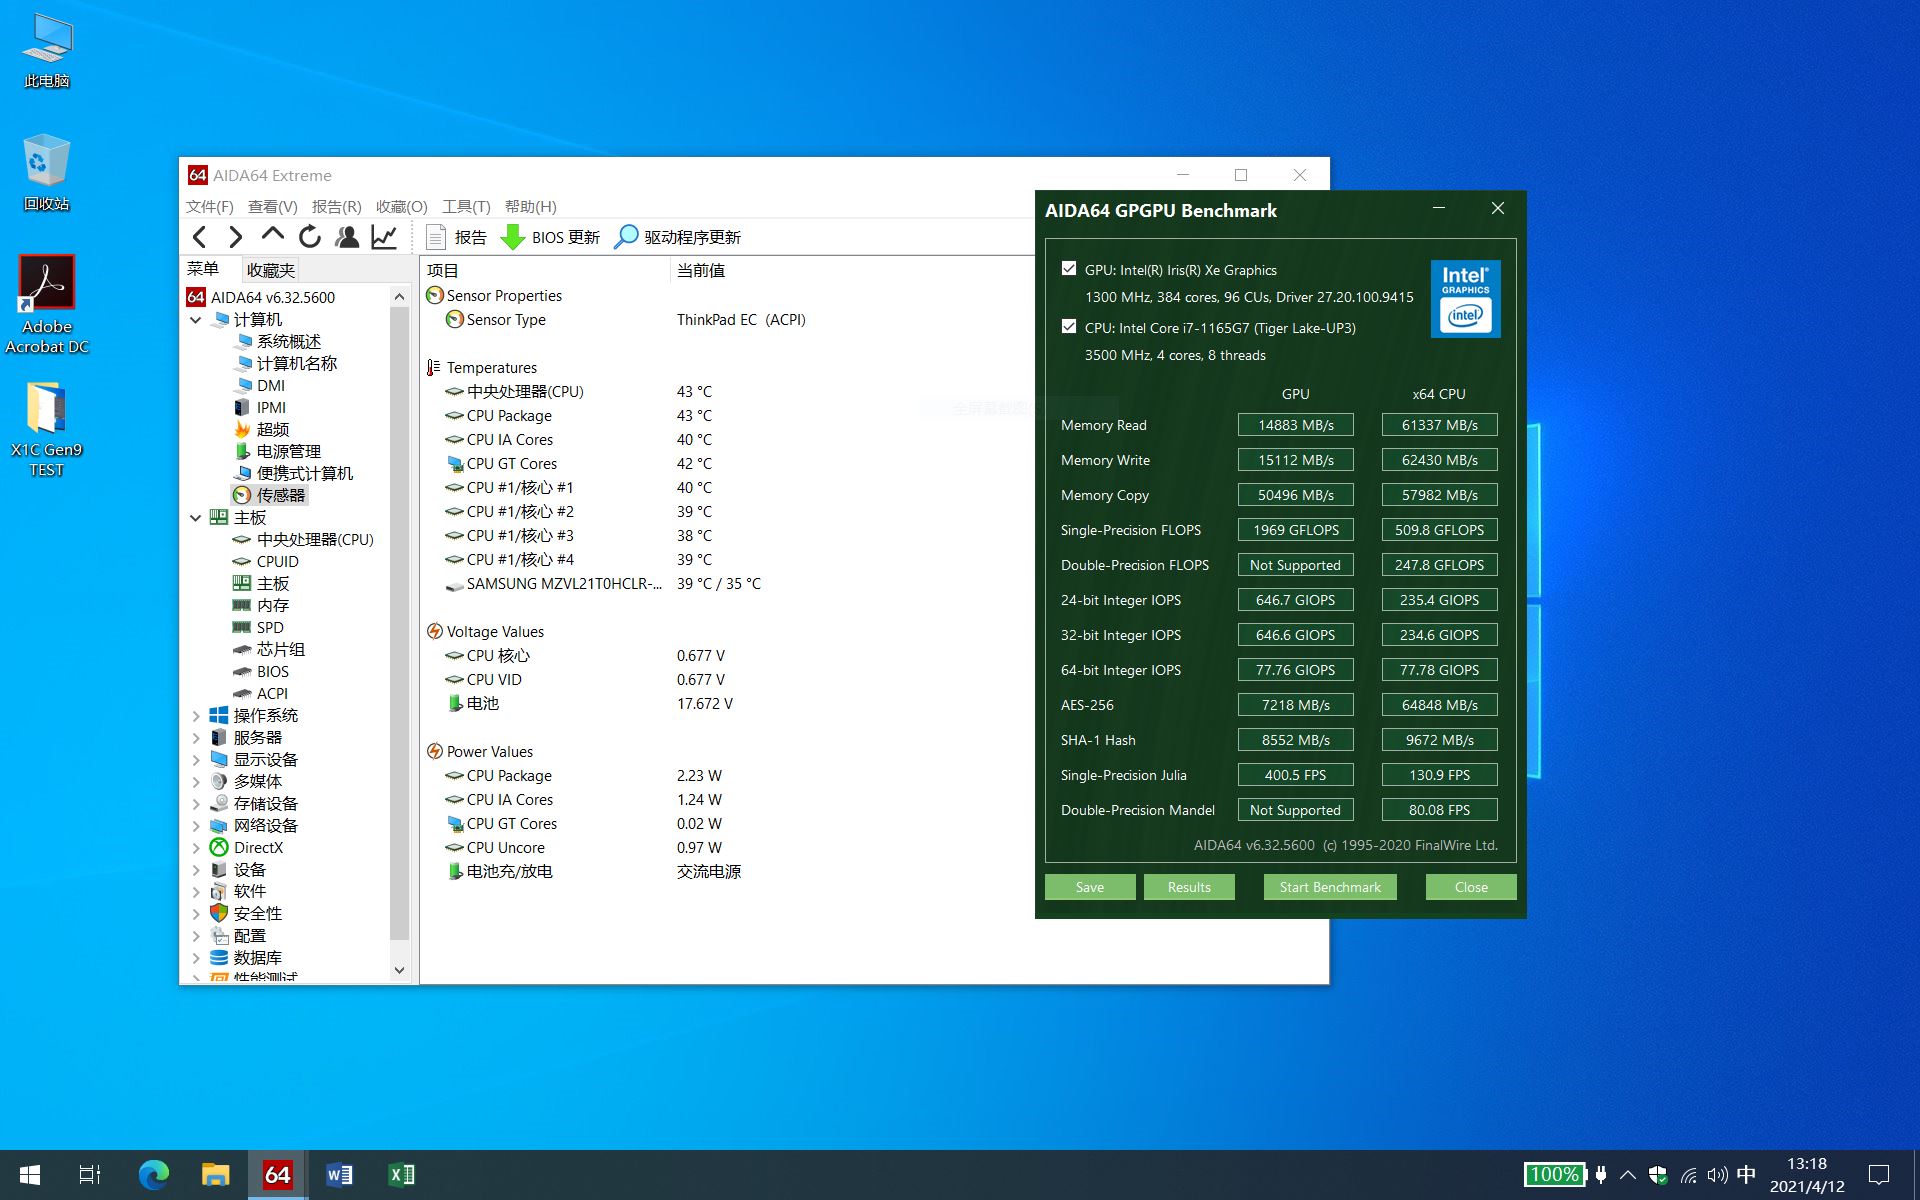Open the Windows Start menu
Image resolution: width=1920 pixels, height=1200 pixels.
tap(30, 1175)
